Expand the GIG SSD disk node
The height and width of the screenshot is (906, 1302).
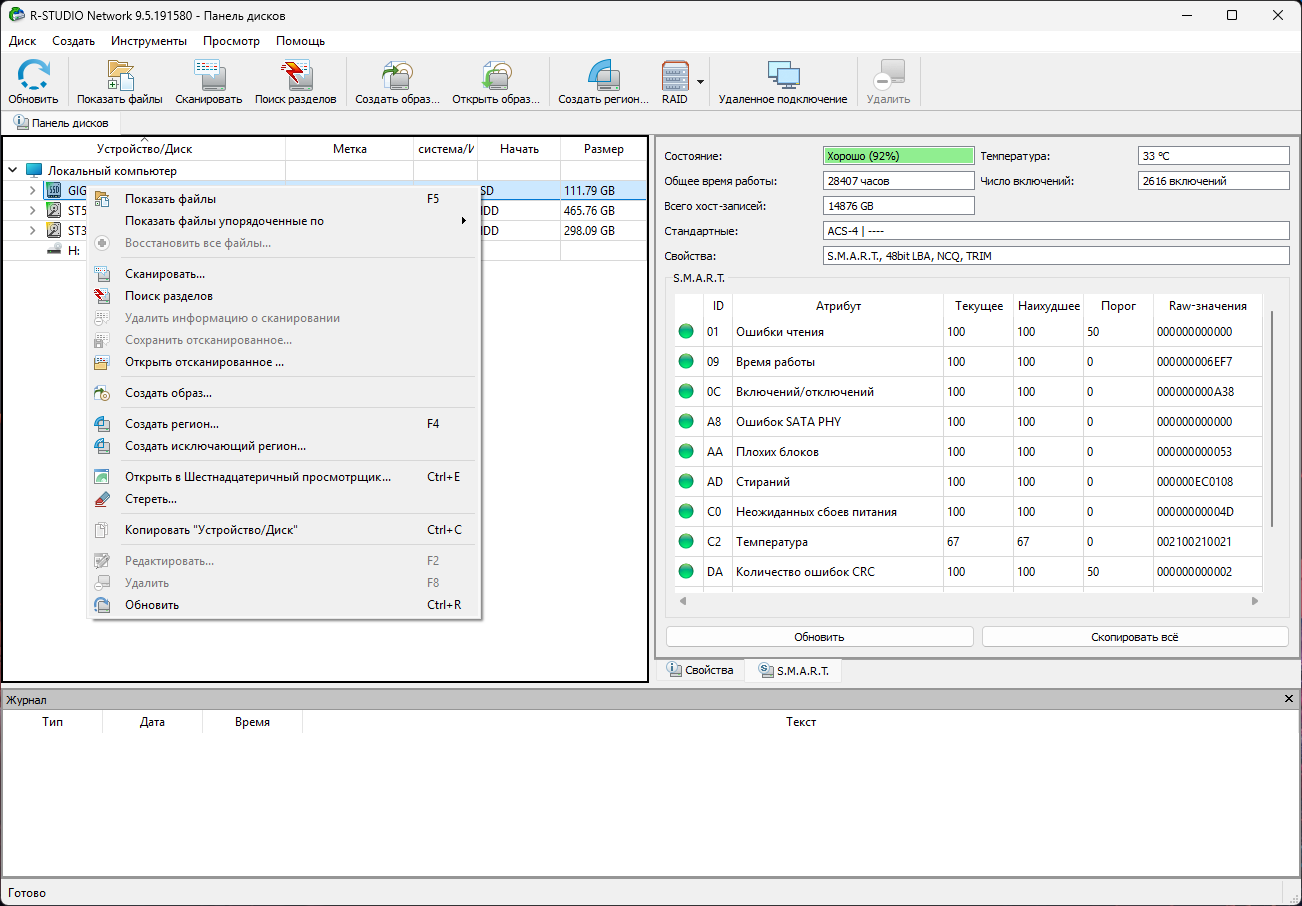pyautogui.click(x=32, y=190)
